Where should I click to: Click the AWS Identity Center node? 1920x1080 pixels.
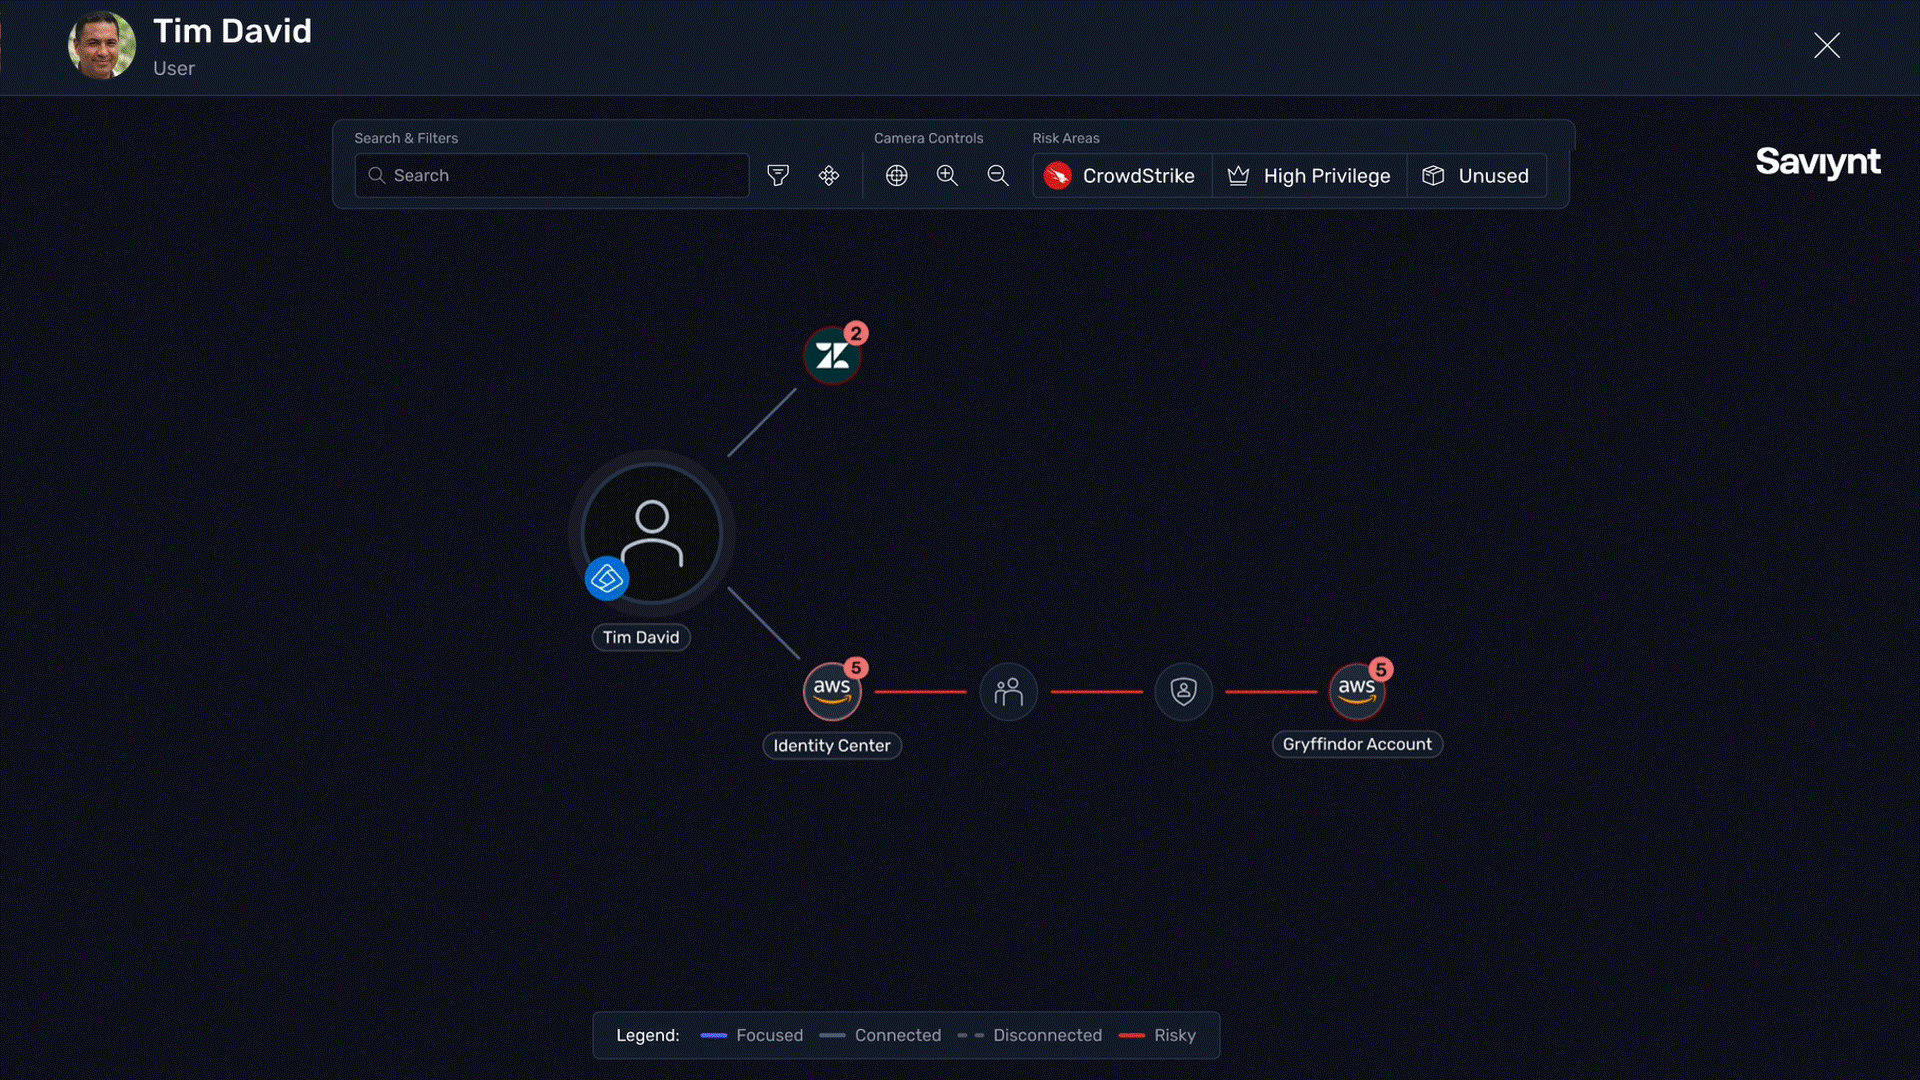pos(832,691)
